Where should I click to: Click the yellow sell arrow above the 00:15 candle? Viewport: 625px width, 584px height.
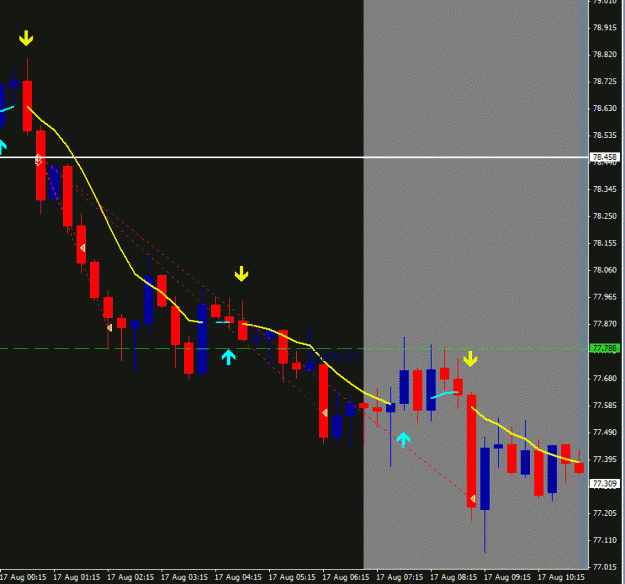click(26, 38)
